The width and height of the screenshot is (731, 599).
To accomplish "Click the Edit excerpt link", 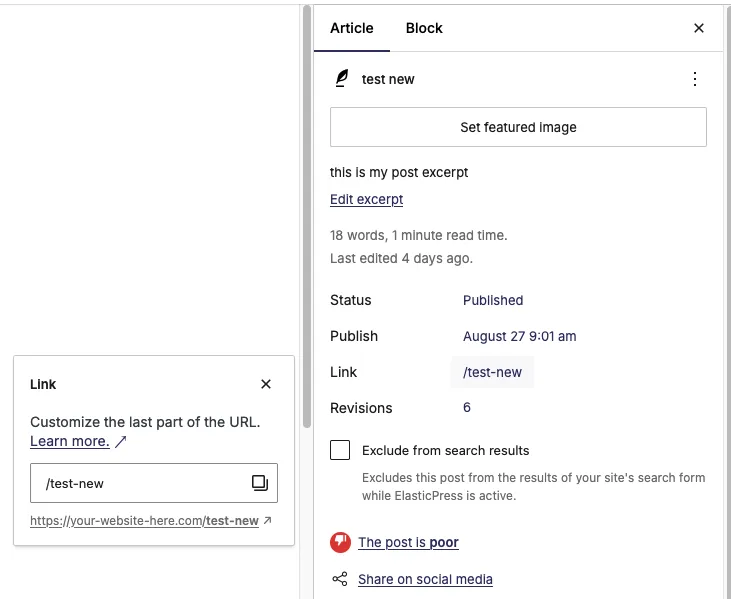I will (366, 200).
